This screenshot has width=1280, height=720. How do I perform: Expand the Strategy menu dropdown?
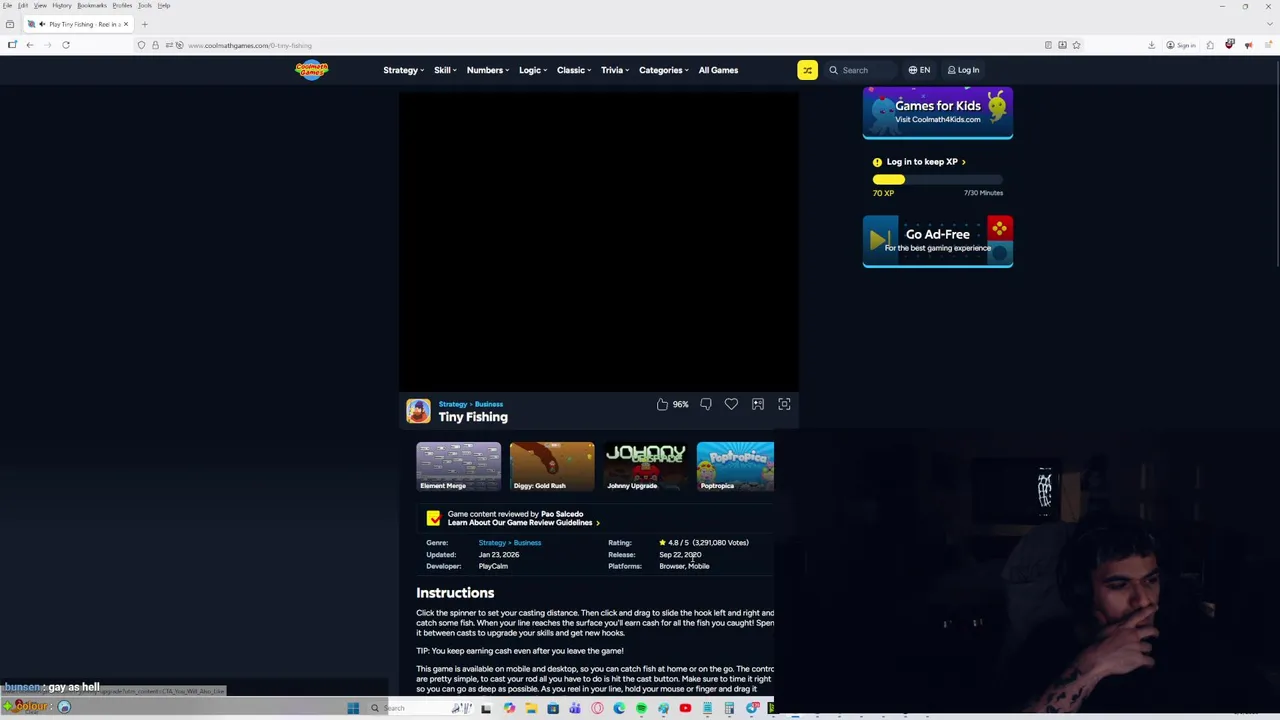click(x=404, y=70)
